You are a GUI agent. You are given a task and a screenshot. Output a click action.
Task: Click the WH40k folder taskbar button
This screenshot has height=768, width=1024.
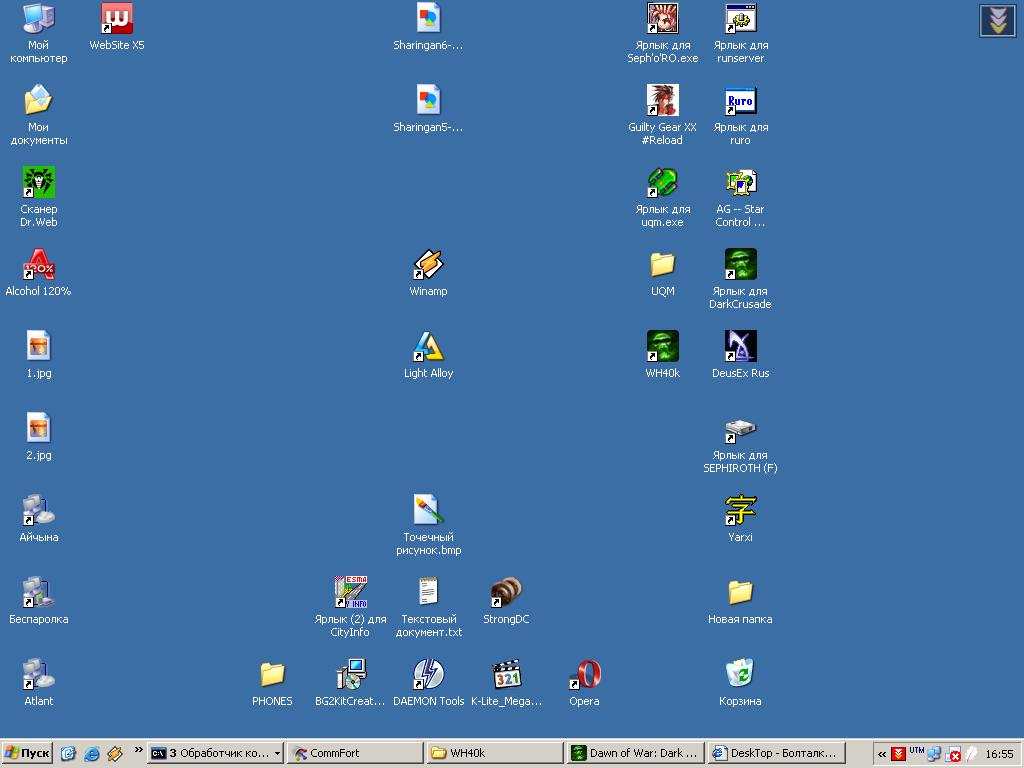(x=494, y=753)
